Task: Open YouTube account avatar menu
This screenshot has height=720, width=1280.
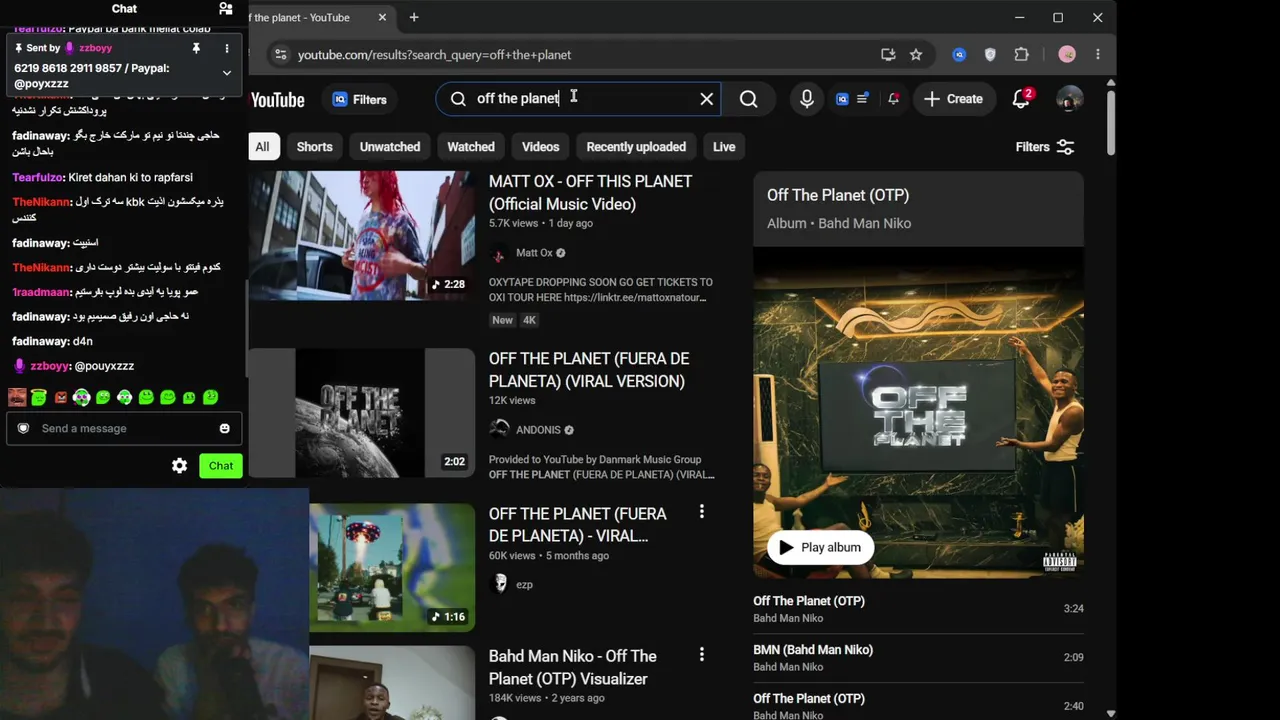Action: (x=1069, y=99)
